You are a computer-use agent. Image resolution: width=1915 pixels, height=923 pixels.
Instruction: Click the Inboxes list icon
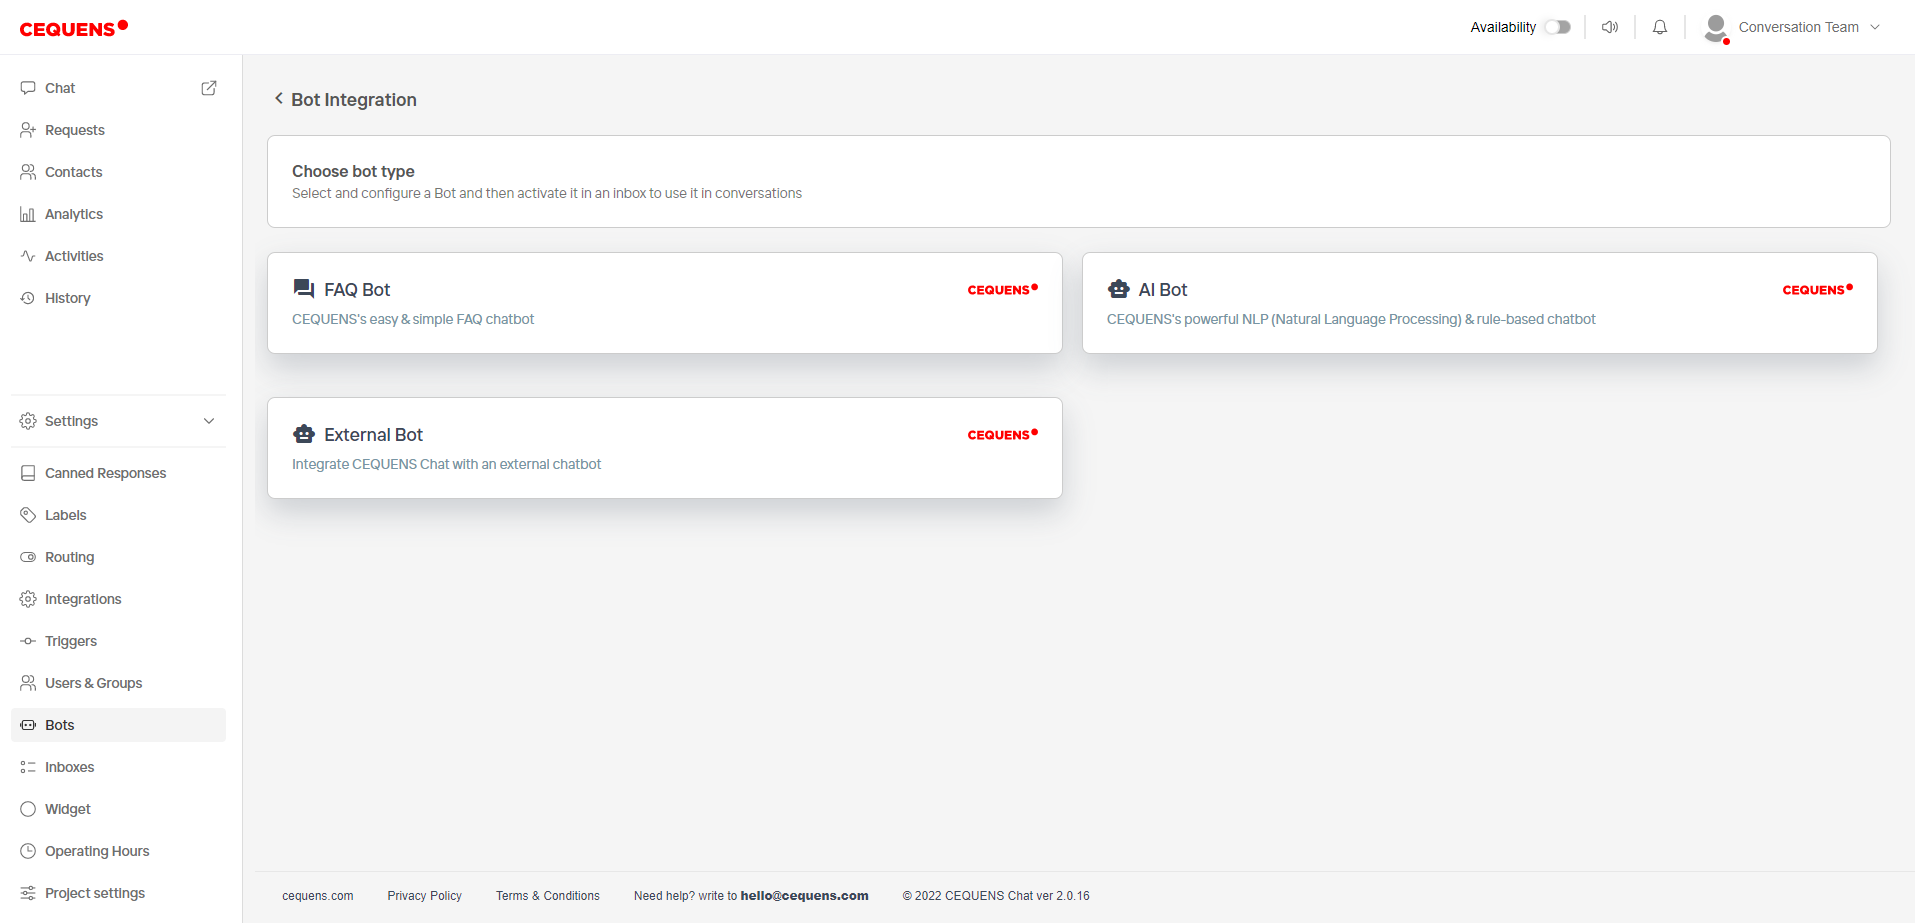(x=28, y=767)
